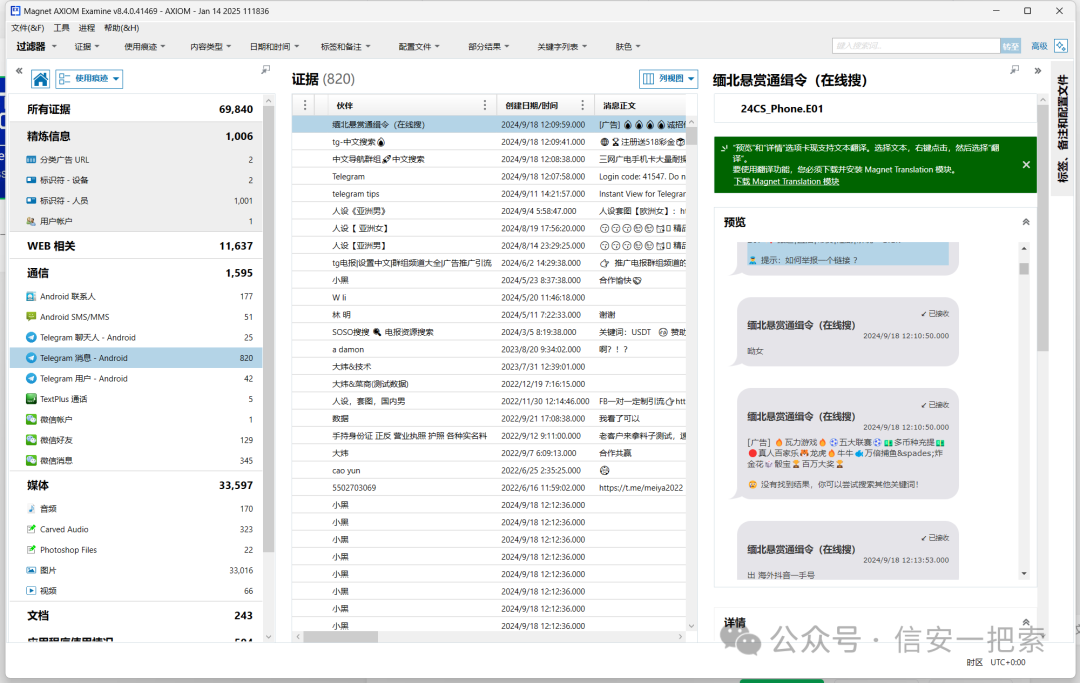Open 使用痕迹 view dropdown
Viewport: 1080px width, 683px height.
90,79
